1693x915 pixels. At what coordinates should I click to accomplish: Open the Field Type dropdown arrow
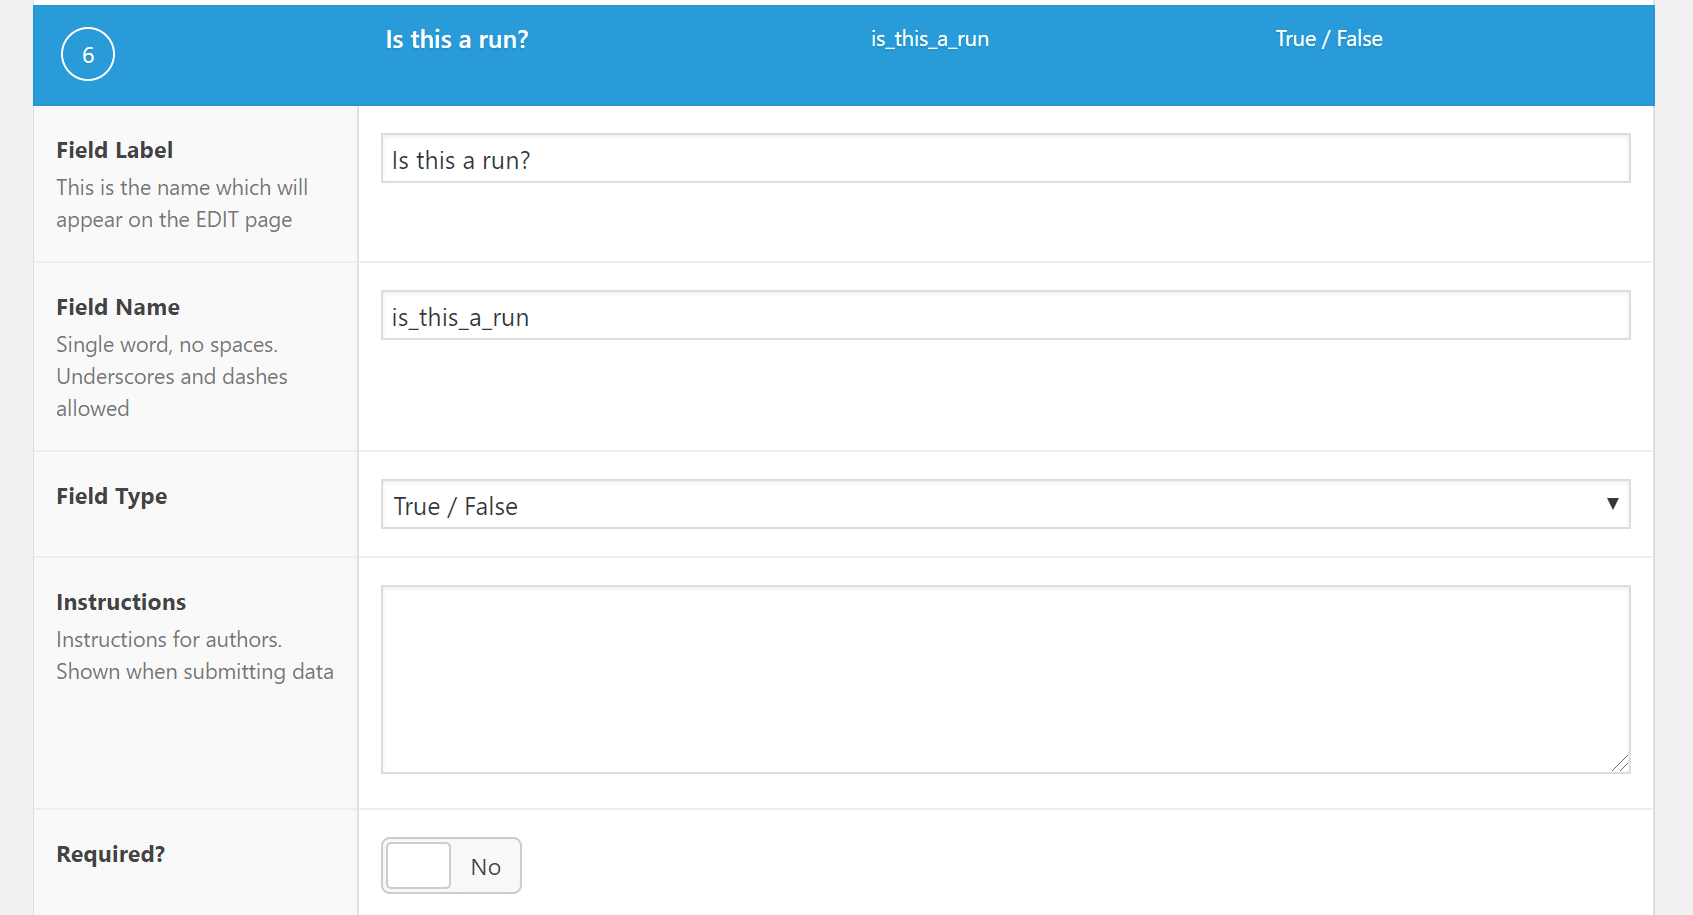click(1614, 504)
